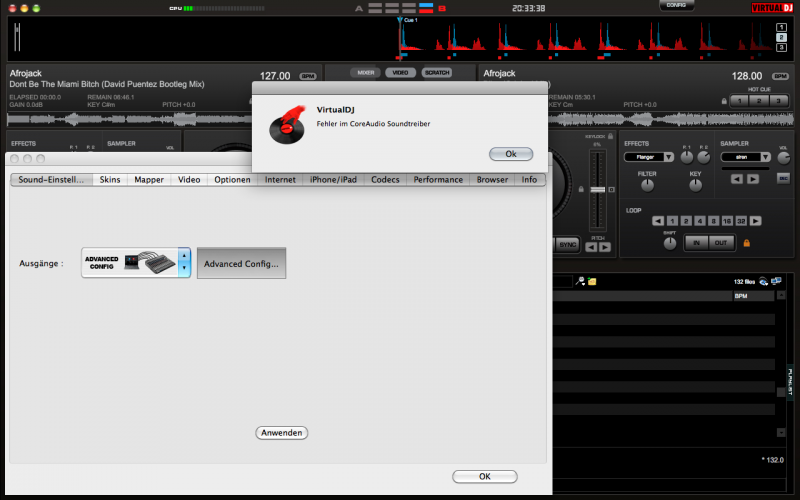The height and width of the screenshot is (500, 800).
Task: Toggle the orange smart loop lock
Action: (747, 243)
